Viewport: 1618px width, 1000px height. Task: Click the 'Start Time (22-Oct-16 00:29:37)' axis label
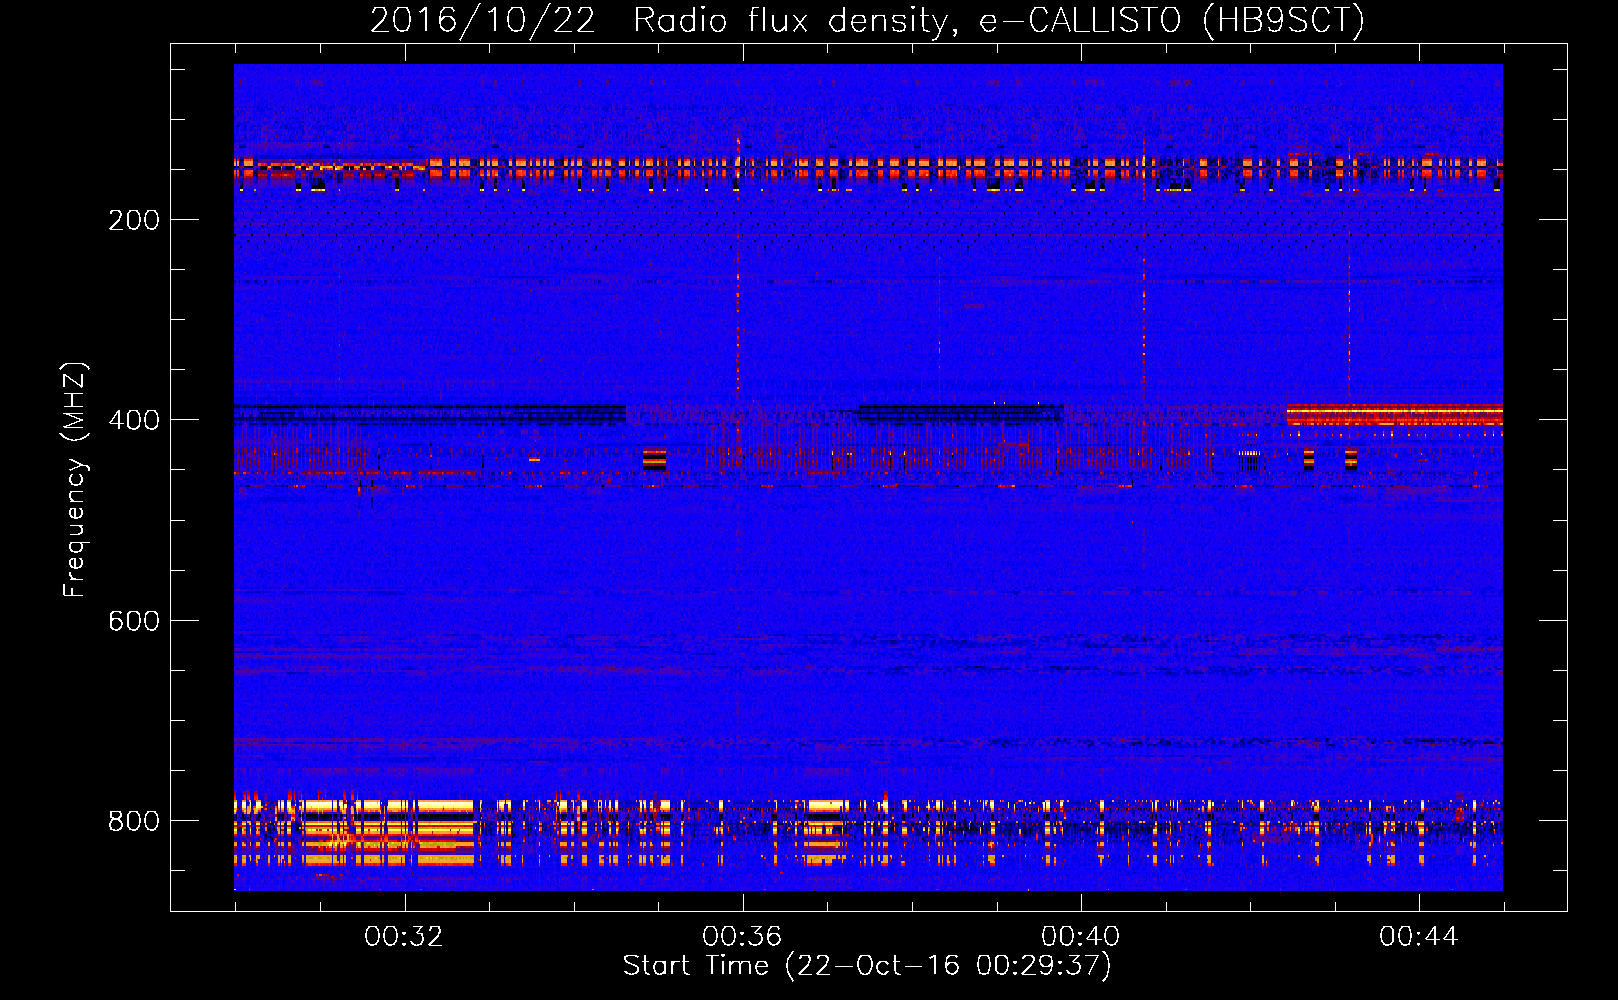coord(867,966)
